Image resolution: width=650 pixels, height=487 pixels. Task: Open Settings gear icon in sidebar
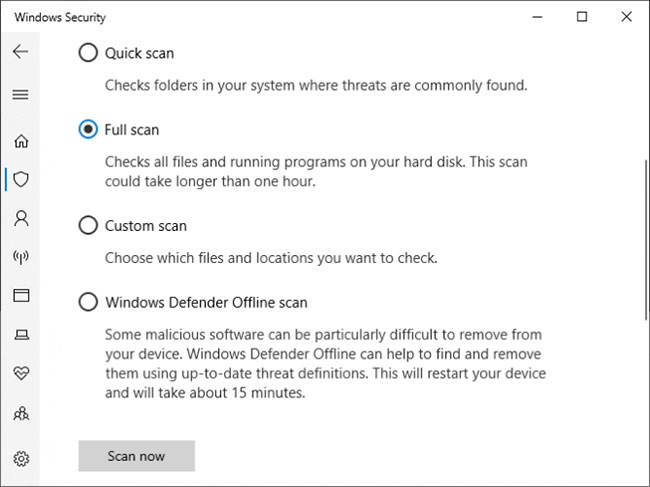click(21, 458)
